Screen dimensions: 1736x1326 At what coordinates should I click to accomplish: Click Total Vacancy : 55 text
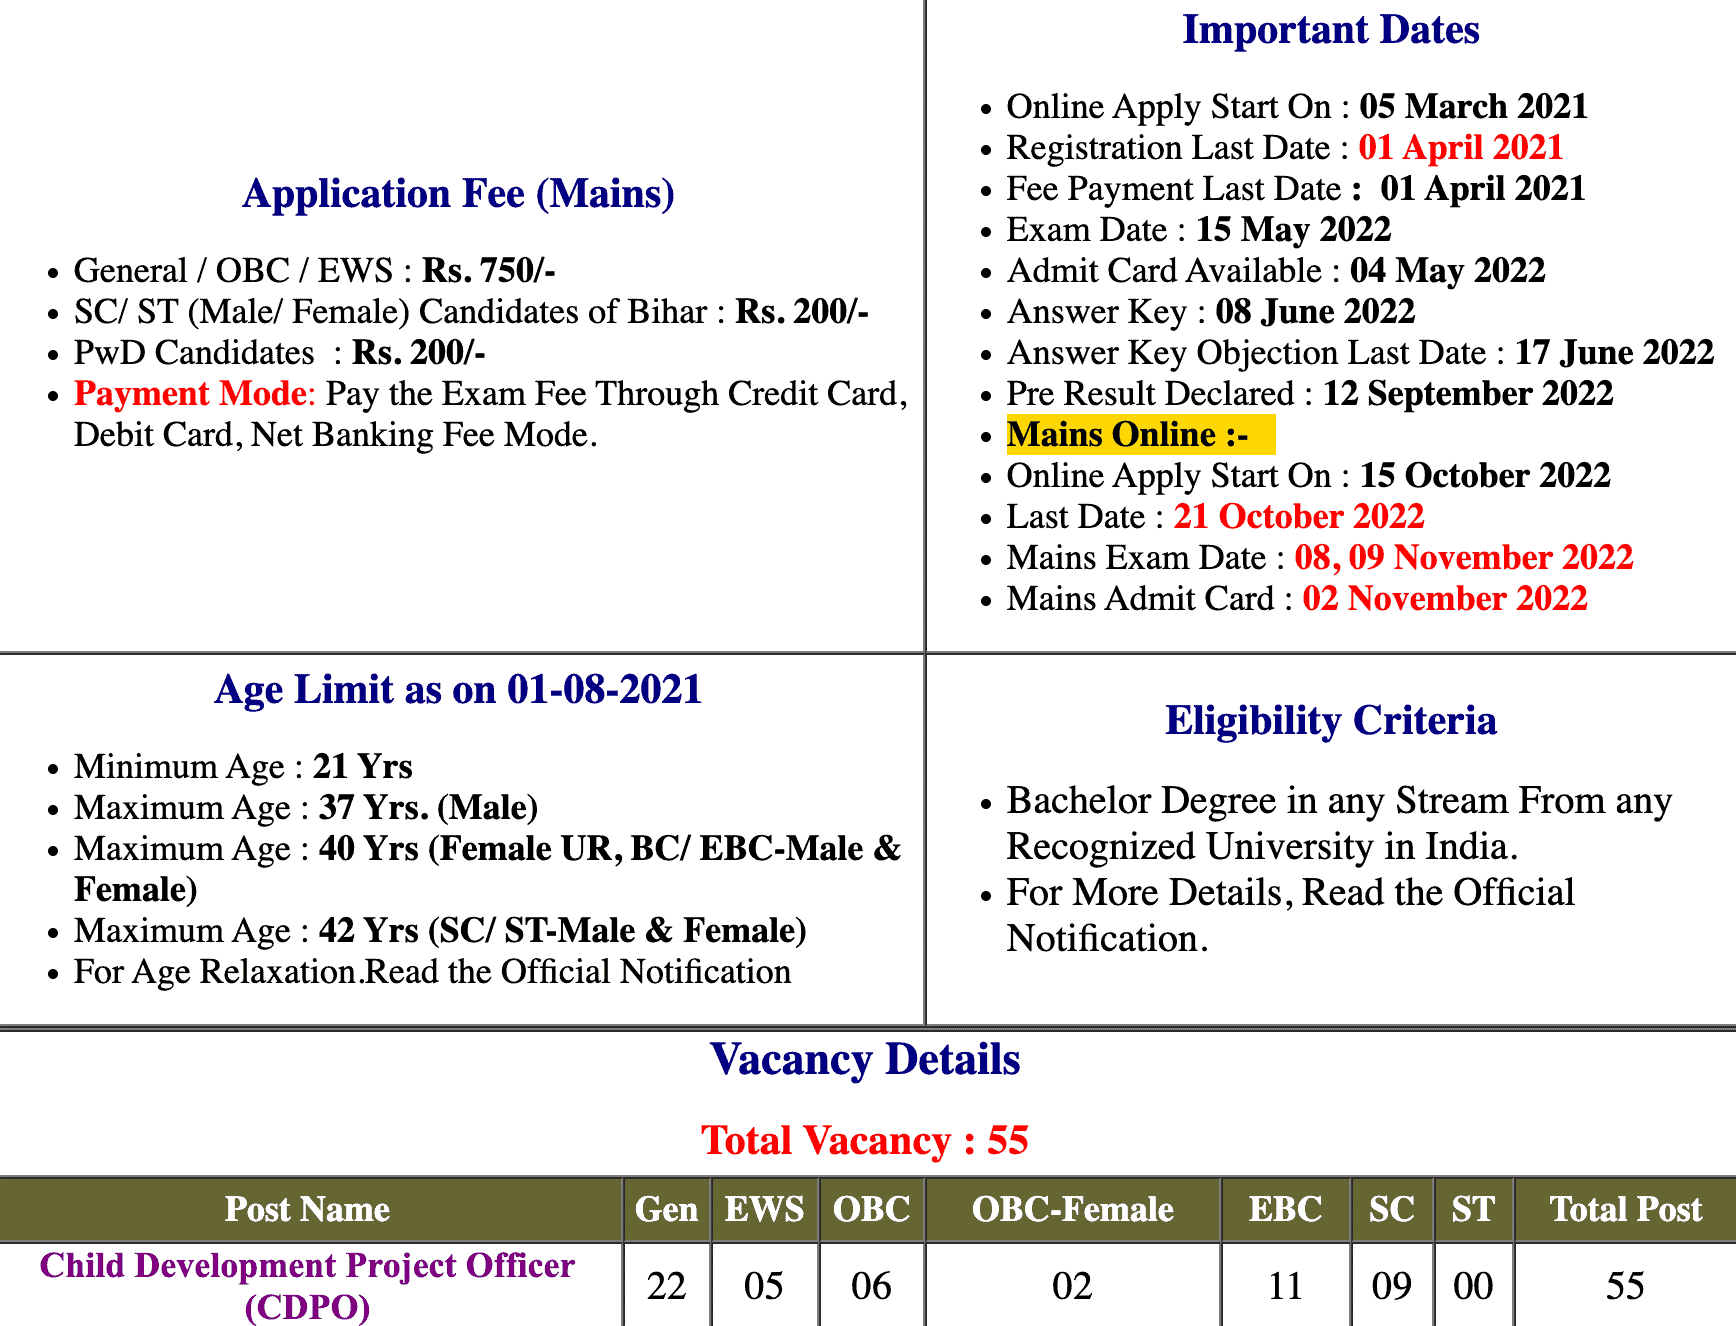865,1141
